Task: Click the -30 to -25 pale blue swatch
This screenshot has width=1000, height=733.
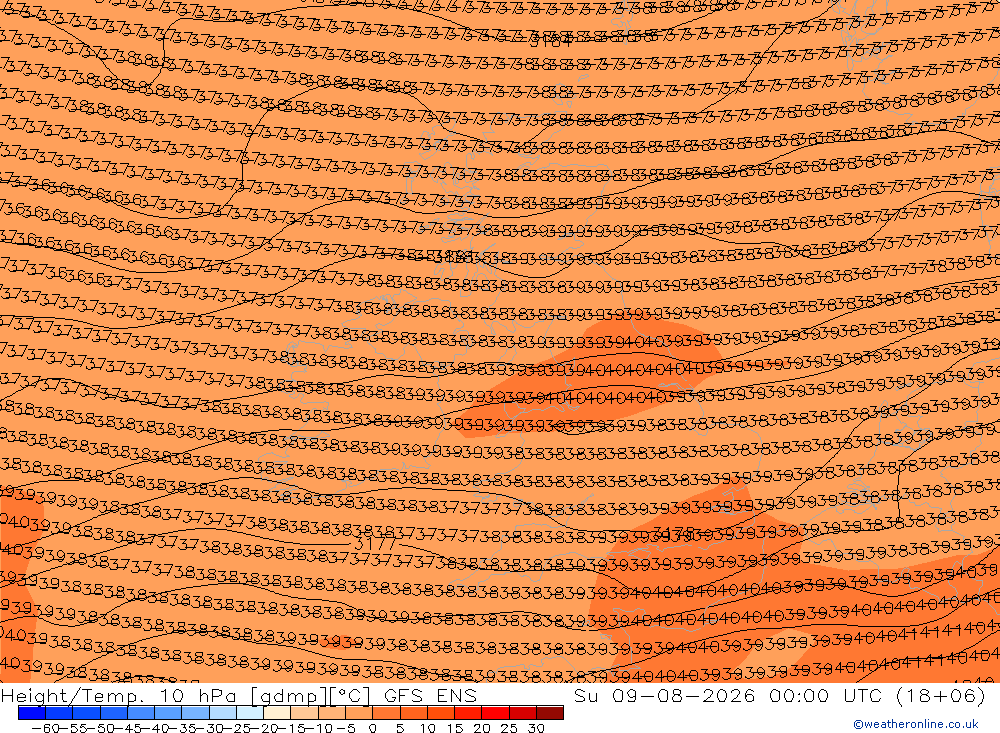Action: pos(223,713)
